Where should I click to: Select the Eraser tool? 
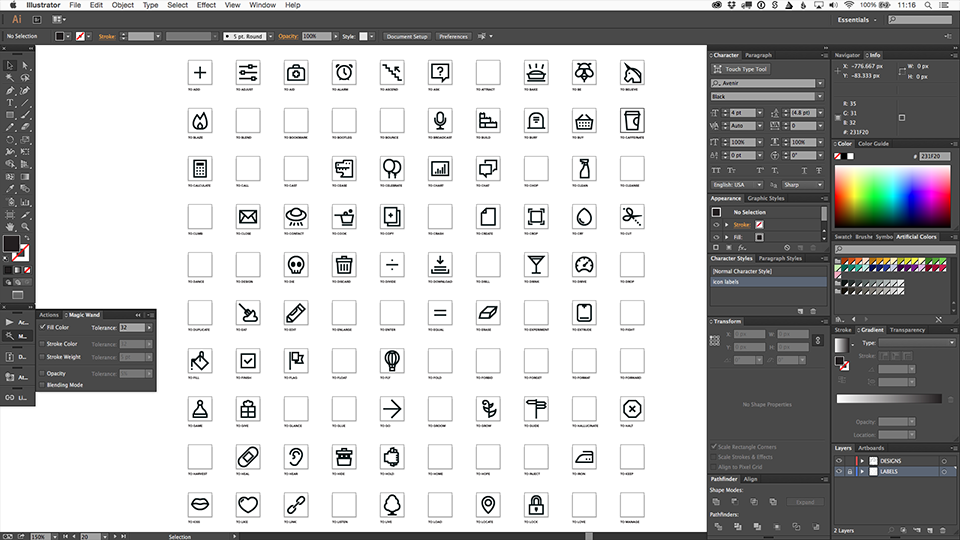click(x=25, y=127)
